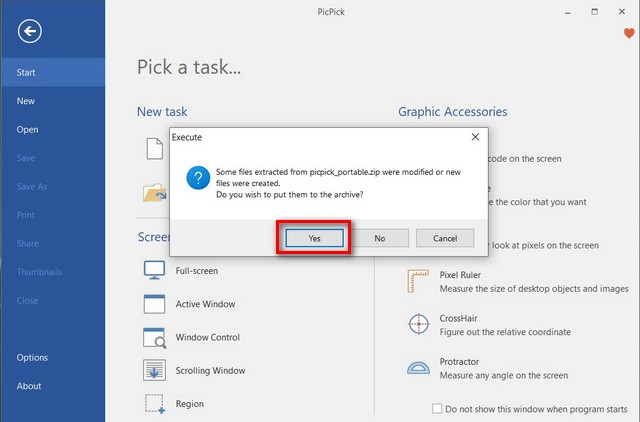Viewport: 640px width, 422px height.
Task: Click the Pixel Ruler icon
Action: pos(418,281)
